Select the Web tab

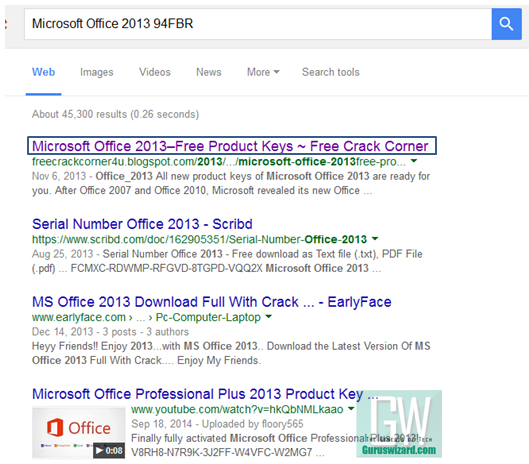point(44,72)
